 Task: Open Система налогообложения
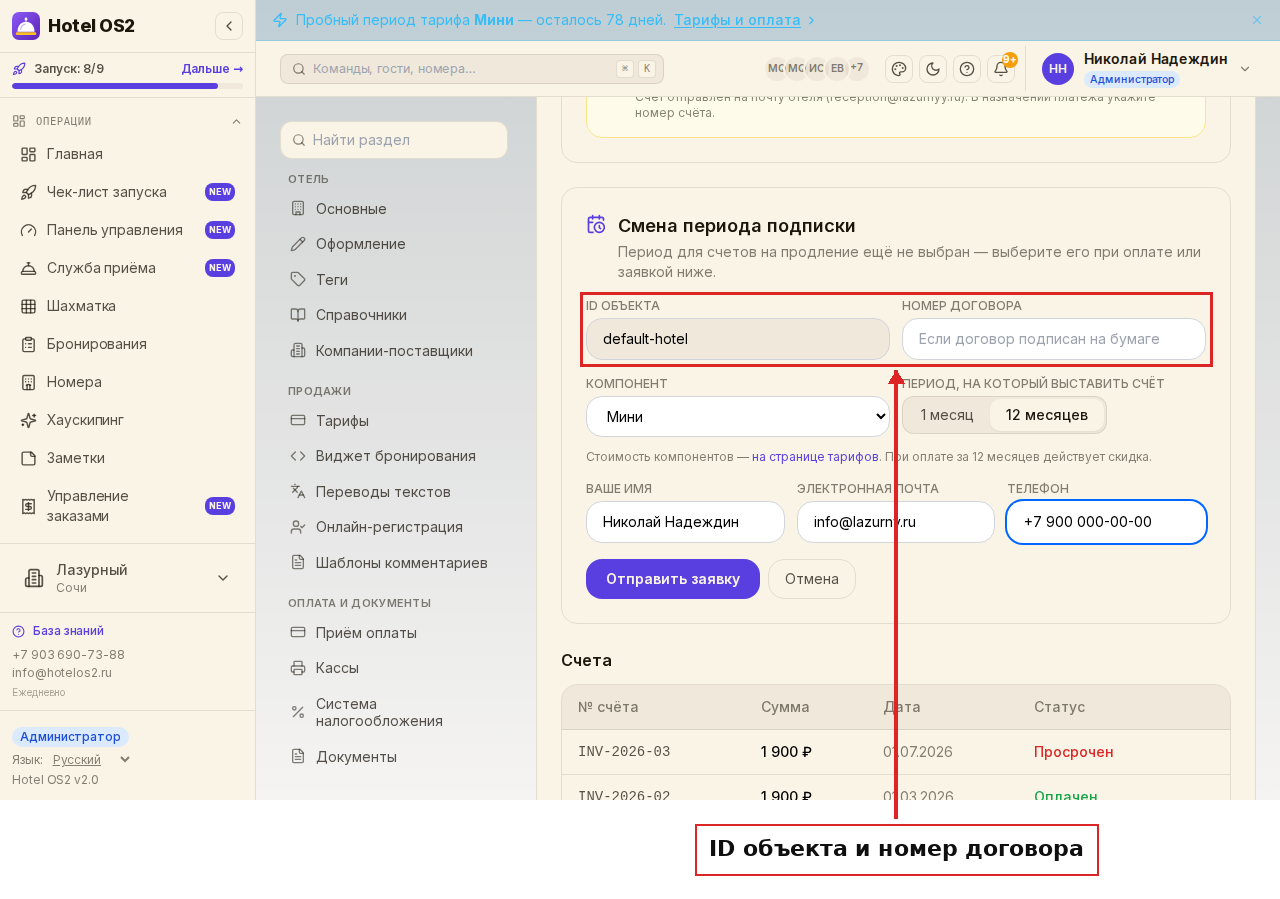click(x=394, y=712)
